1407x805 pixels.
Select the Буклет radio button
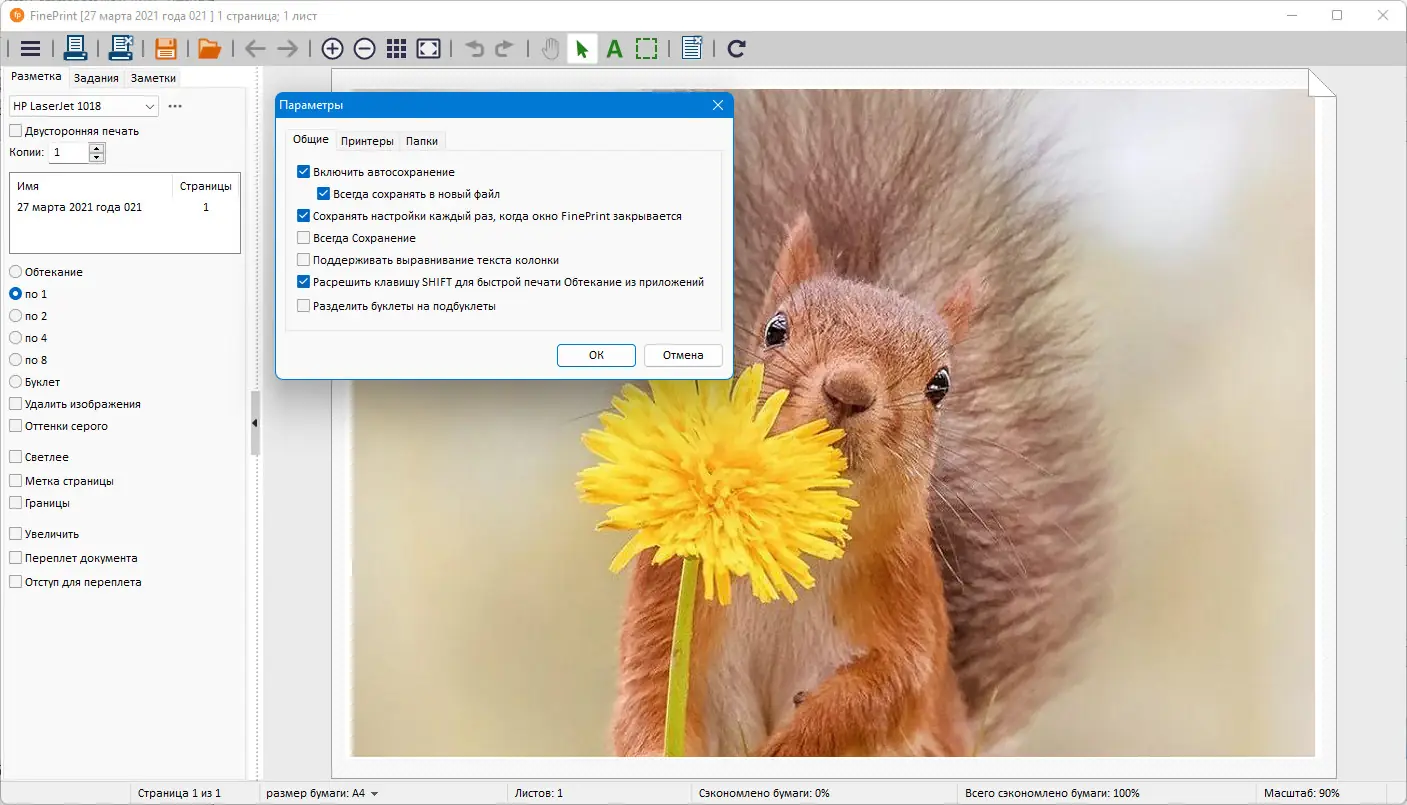click(x=15, y=382)
